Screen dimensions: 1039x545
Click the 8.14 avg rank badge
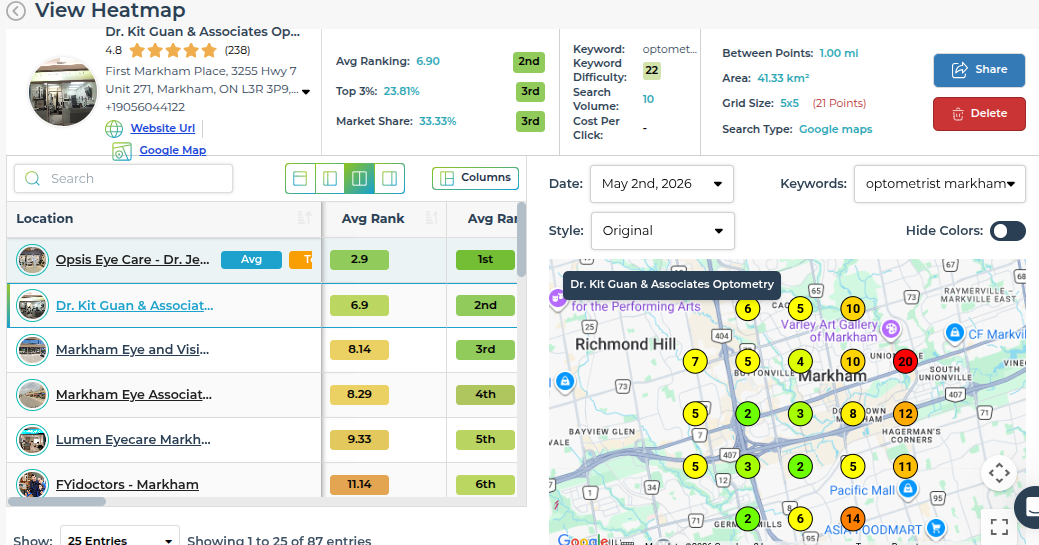coord(359,350)
